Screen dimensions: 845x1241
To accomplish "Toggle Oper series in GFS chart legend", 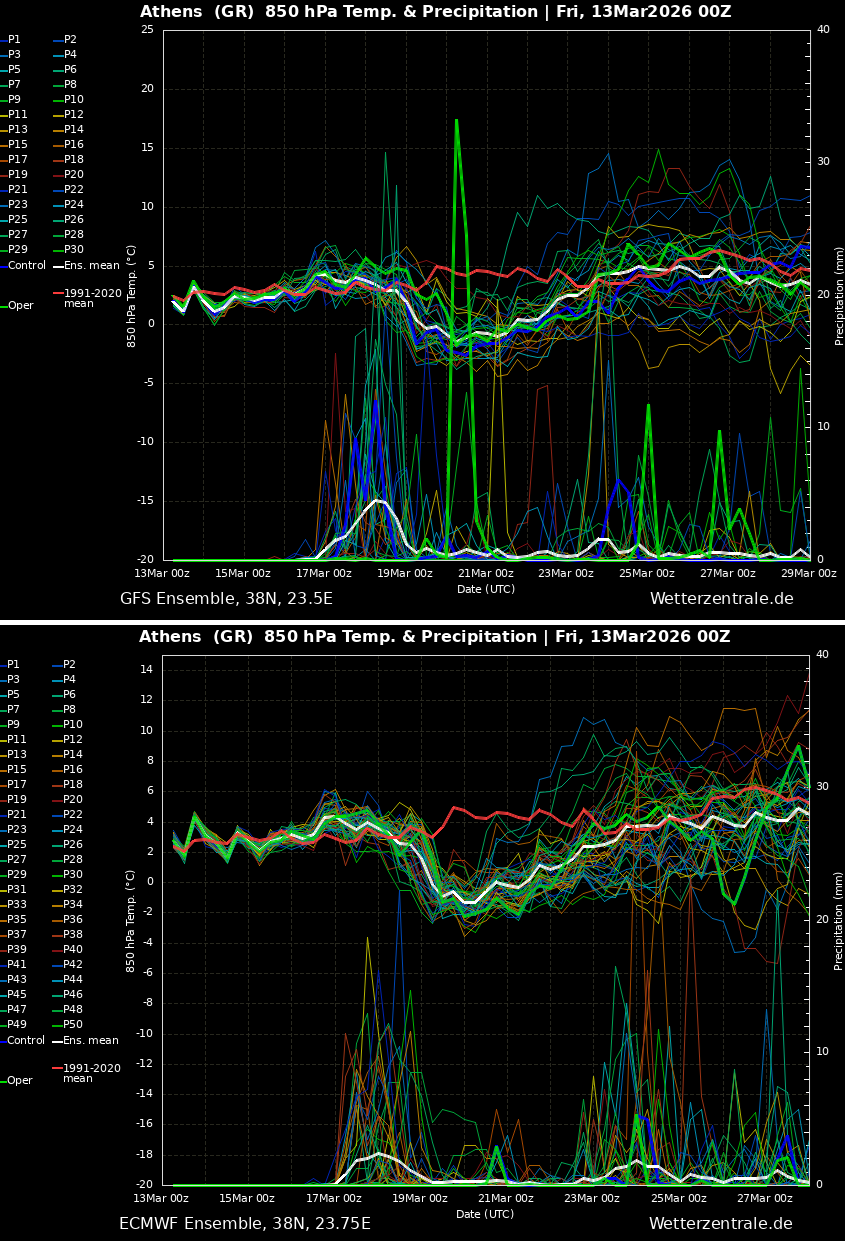I will [x=20, y=306].
